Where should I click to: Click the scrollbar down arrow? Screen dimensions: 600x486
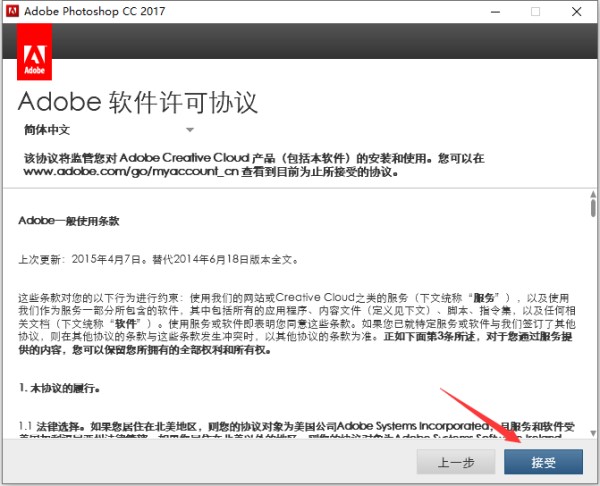pos(591,431)
